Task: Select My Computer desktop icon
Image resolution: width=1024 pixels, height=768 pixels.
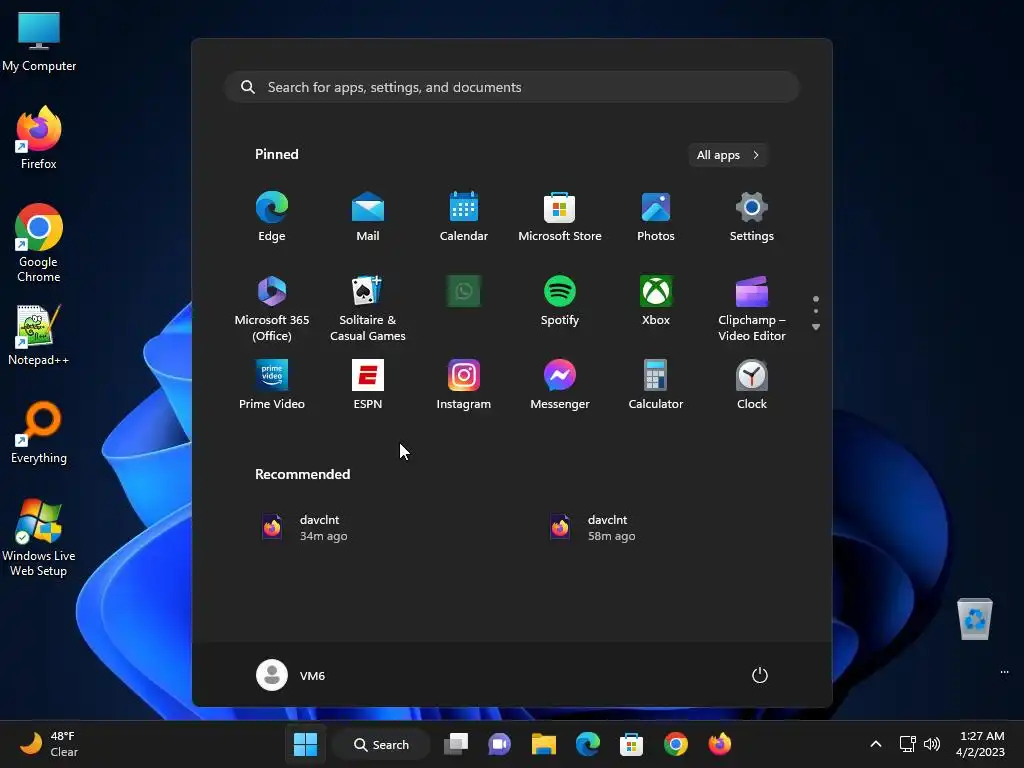Action: click(39, 41)
